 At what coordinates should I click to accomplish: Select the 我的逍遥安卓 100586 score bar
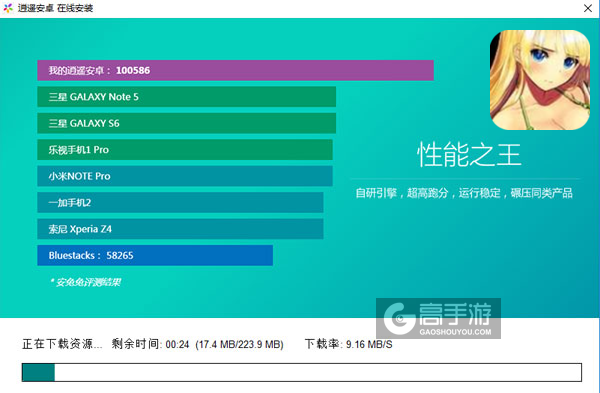[x=235, y=70]
